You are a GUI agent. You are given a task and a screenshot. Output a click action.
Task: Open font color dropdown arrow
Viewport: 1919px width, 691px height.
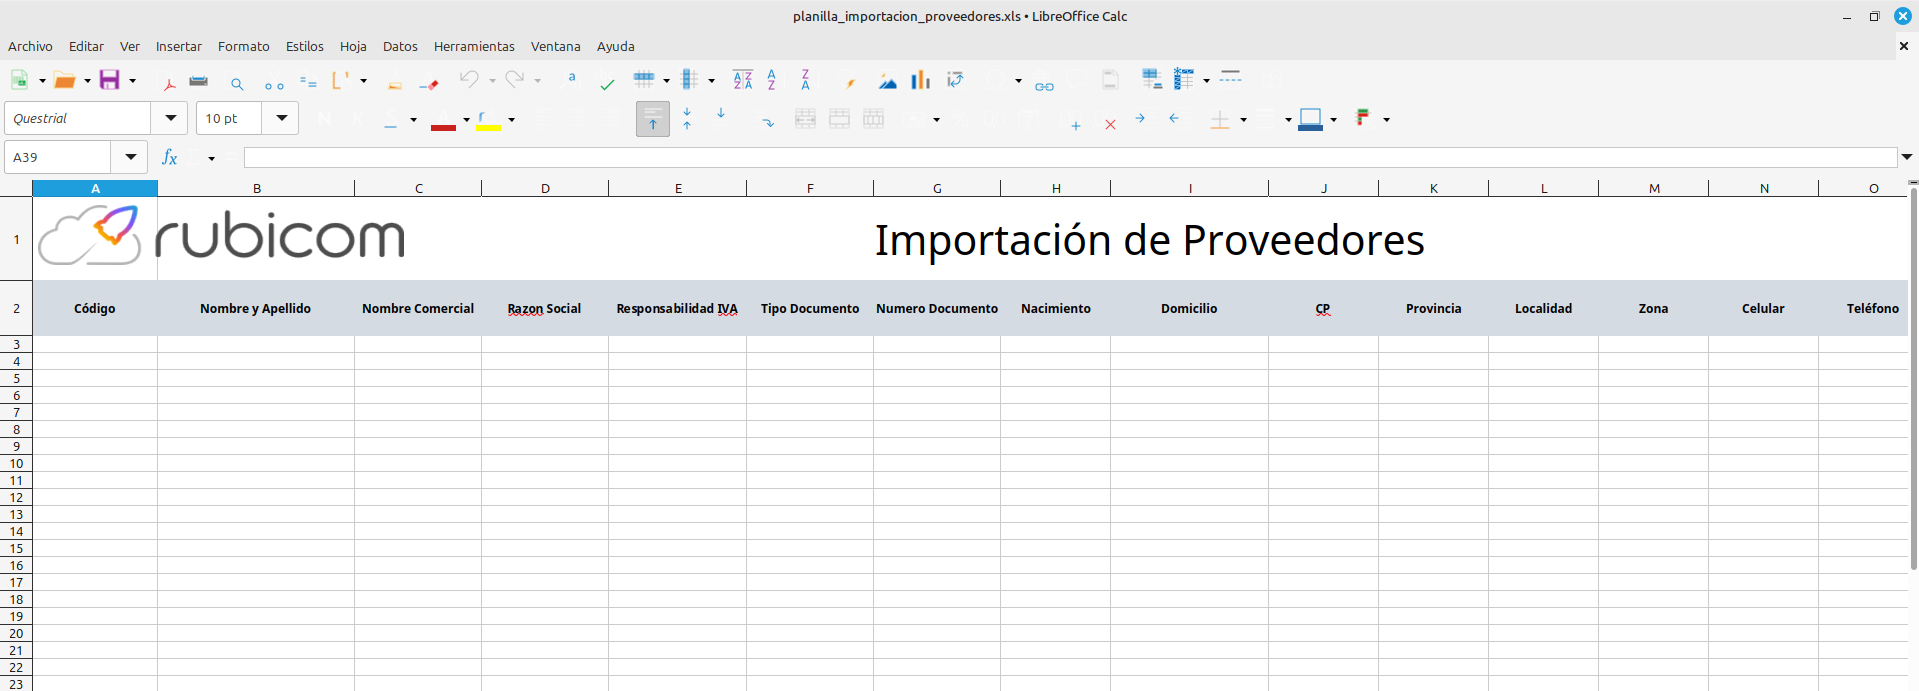coord(466,120)
